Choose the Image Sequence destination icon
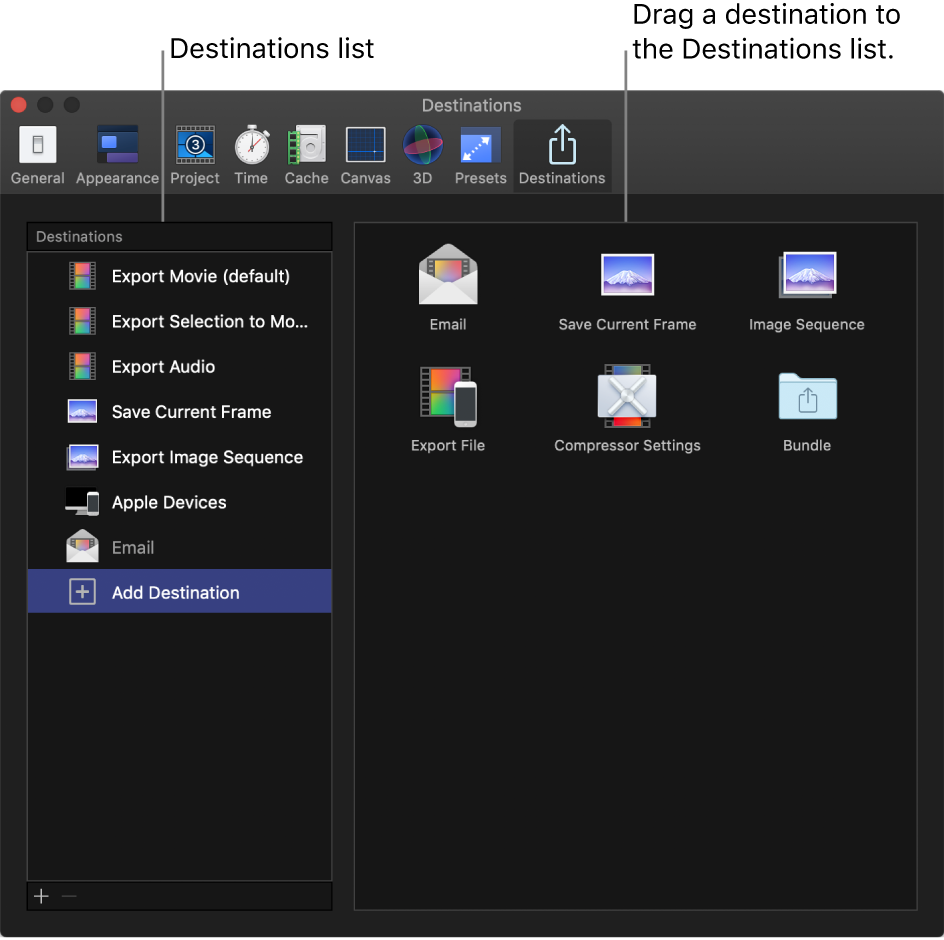Image resolution: width=944 pixels, height=940 pixels. [807, 275]
